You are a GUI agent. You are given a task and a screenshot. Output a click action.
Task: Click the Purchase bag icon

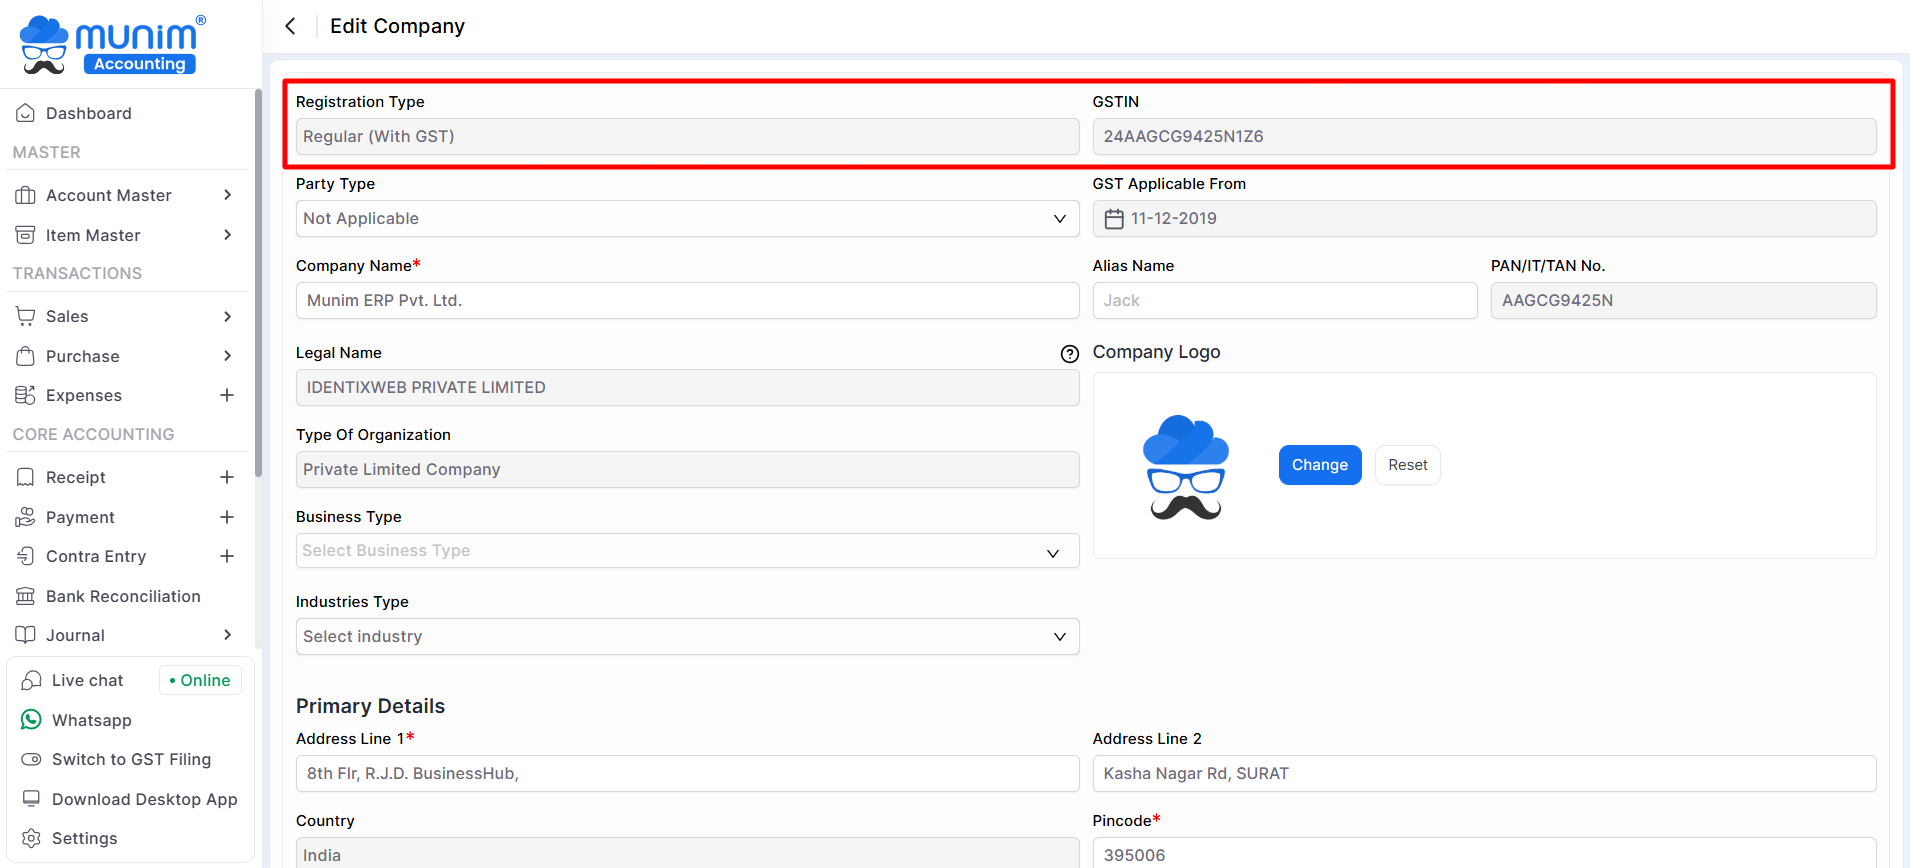pos(26,356)
